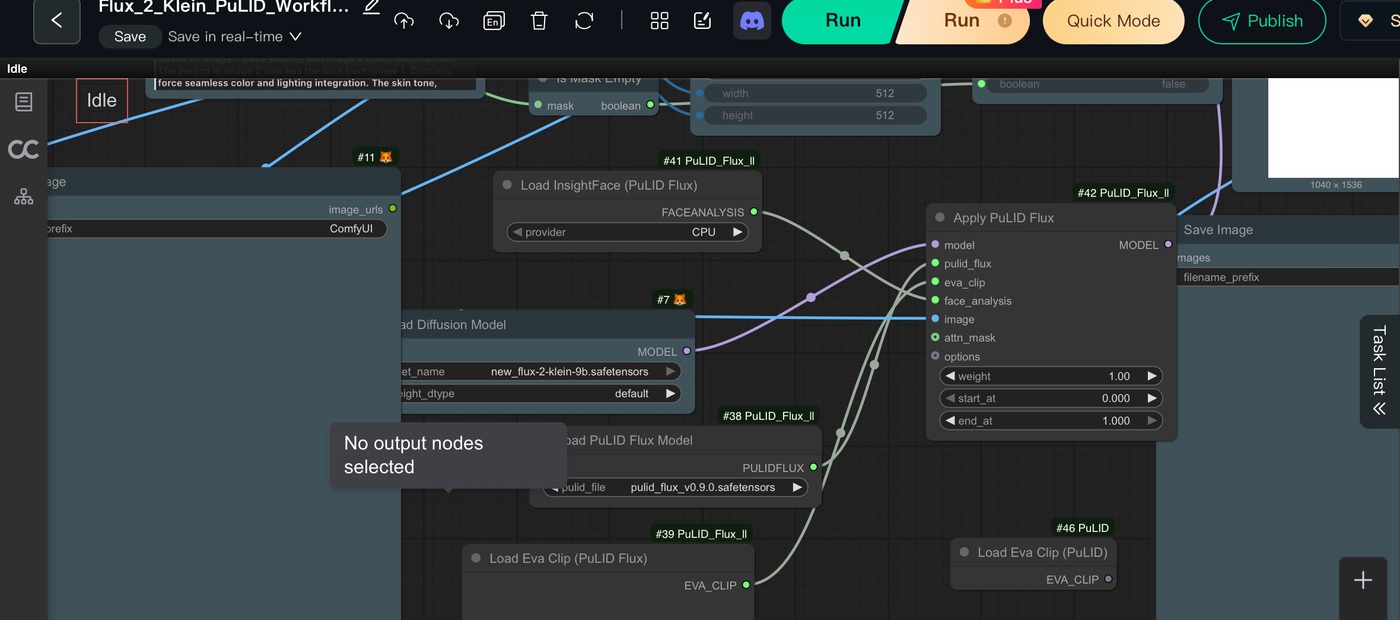Open the provider CPU combo box
This screenshot has height=620, width=1400.
click(628, 232)
